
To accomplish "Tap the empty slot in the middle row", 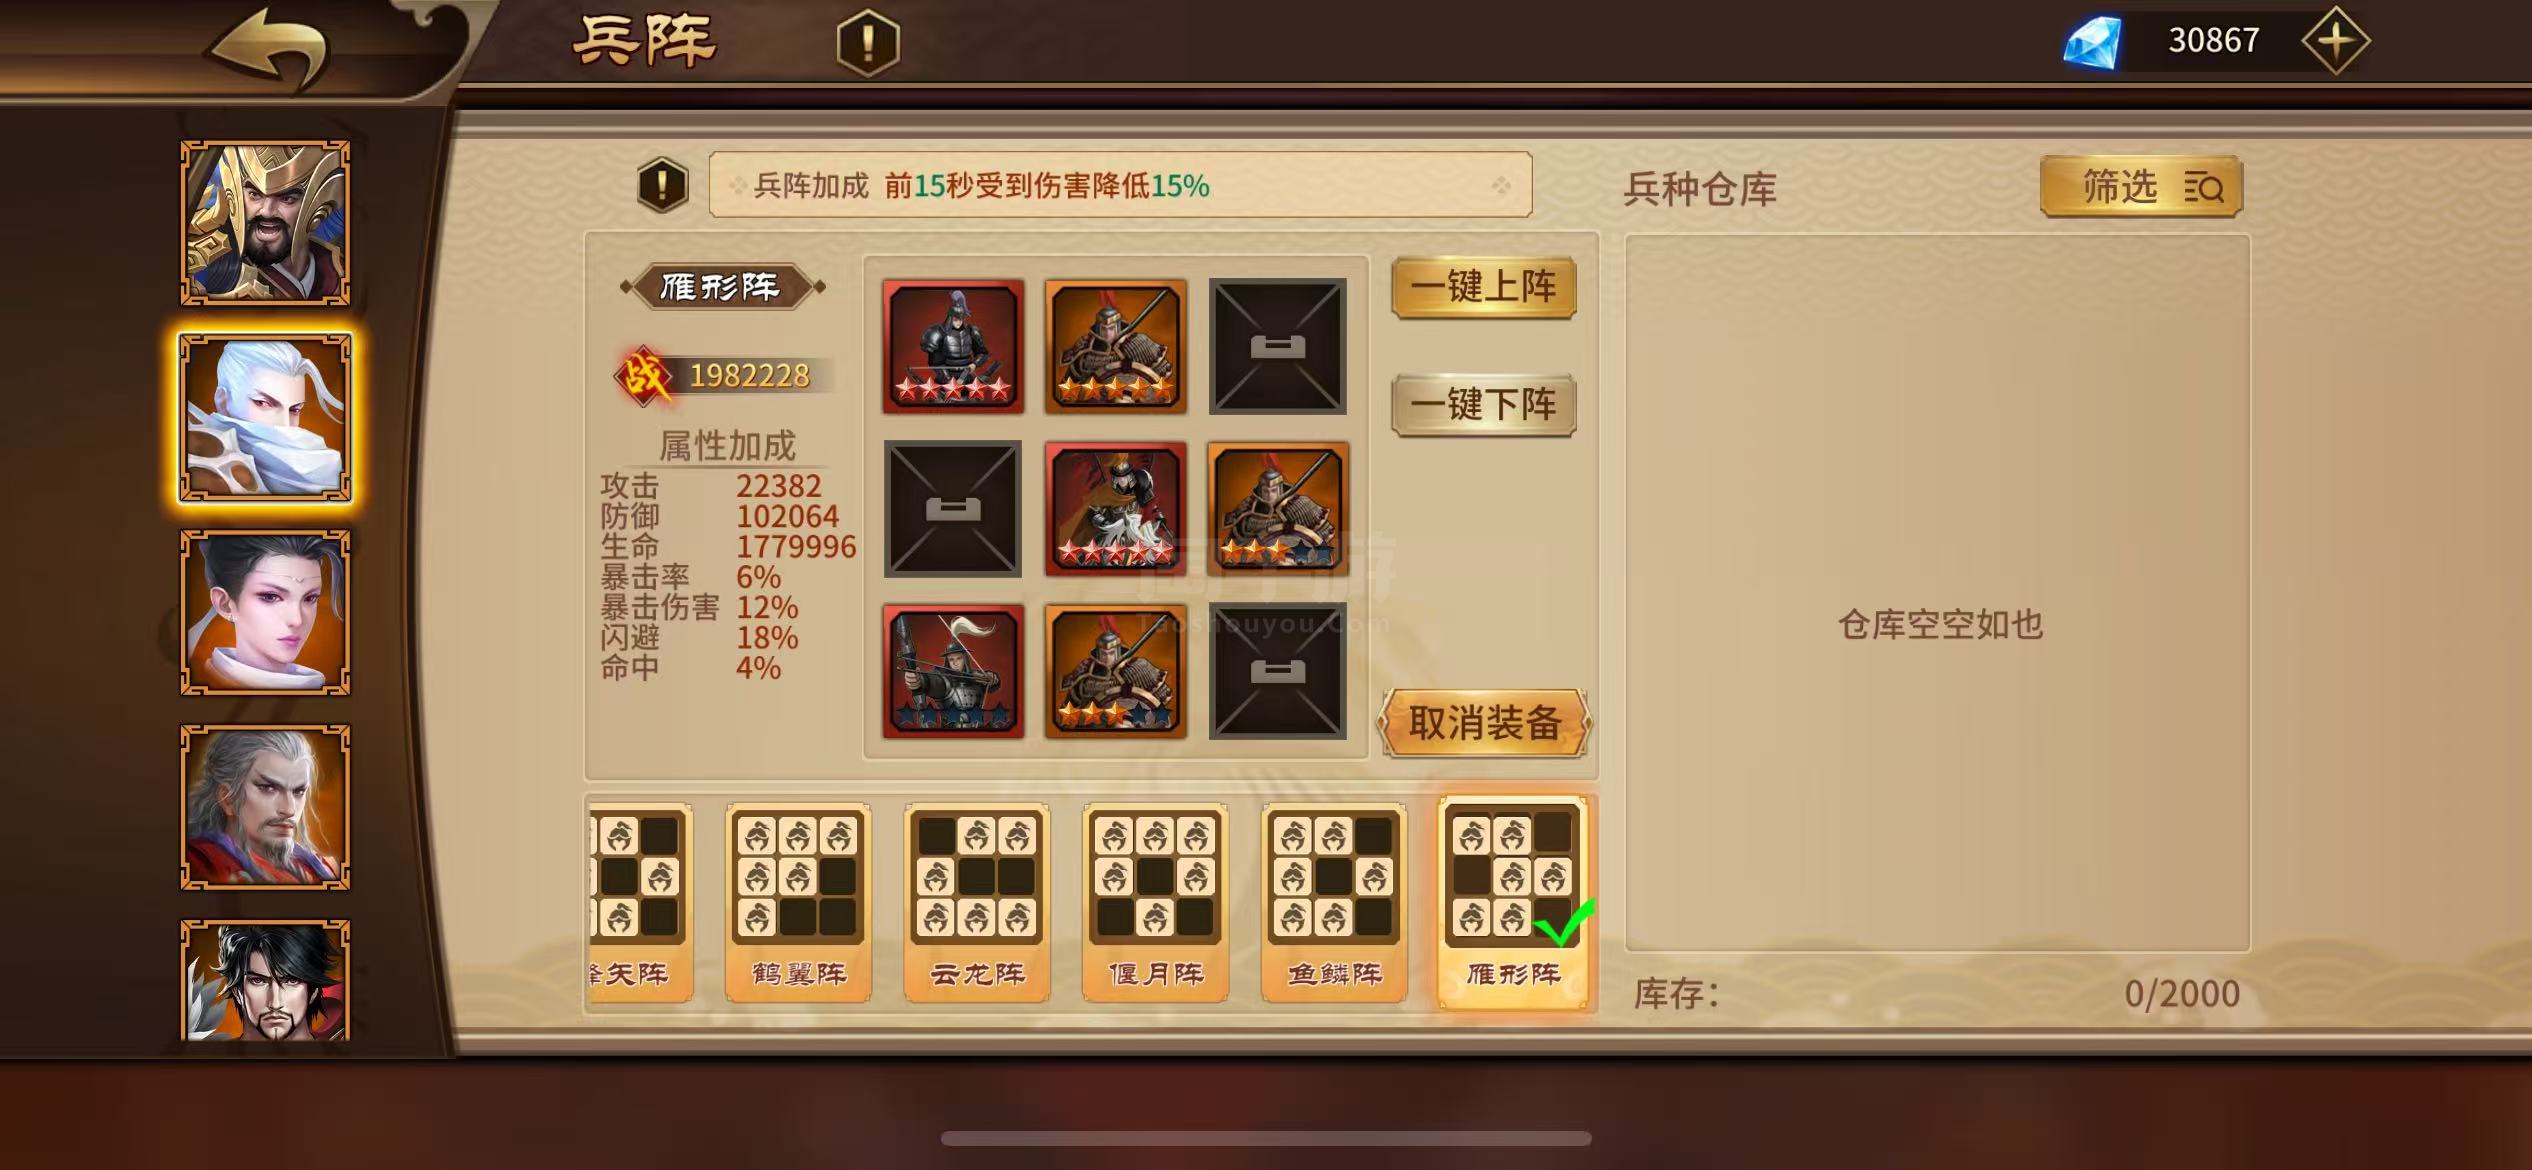I will coord(952,509).
